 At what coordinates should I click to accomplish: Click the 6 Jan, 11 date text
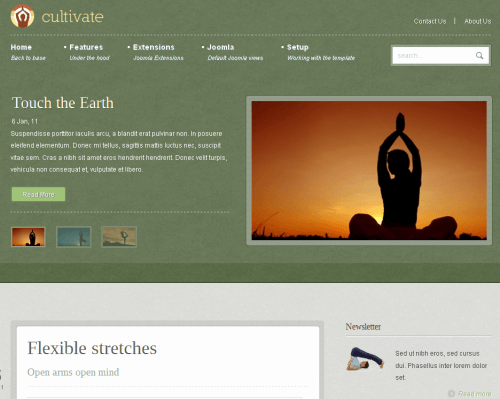pos(25,121)
